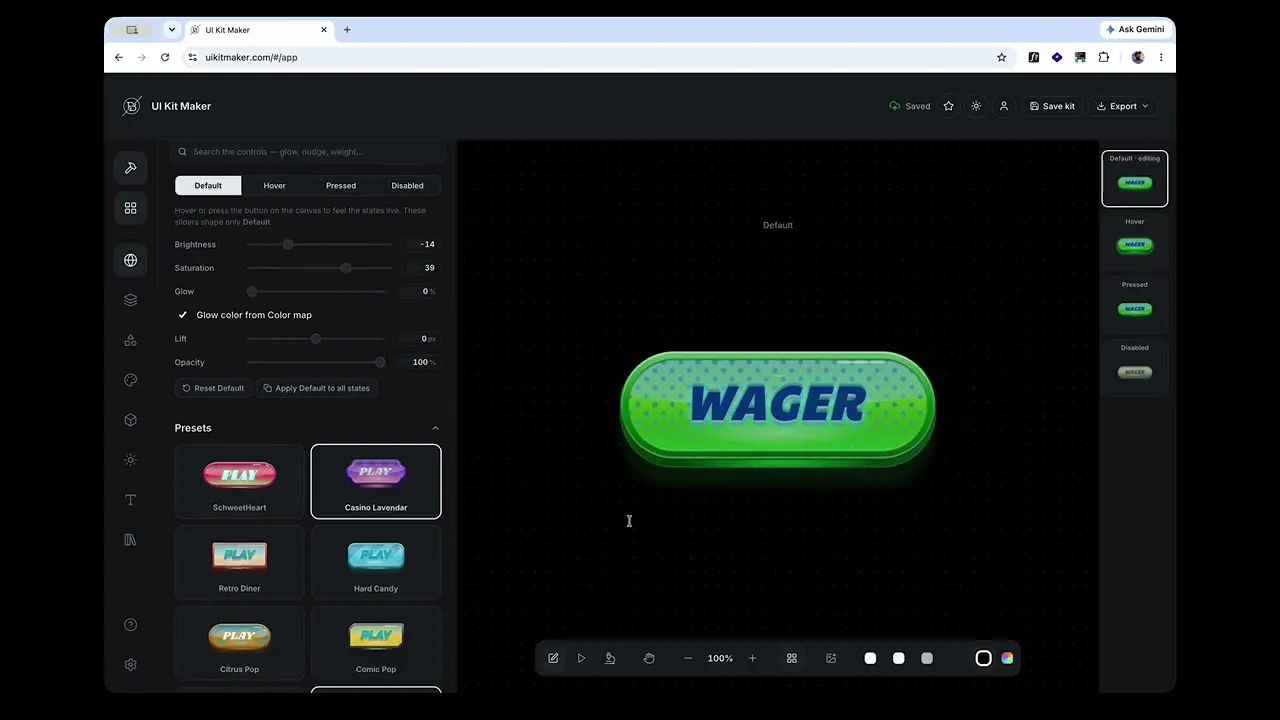Switch to the Pressed state tab
The width and height of the screenshot is (1280, 720).
(x=341, y=185)
